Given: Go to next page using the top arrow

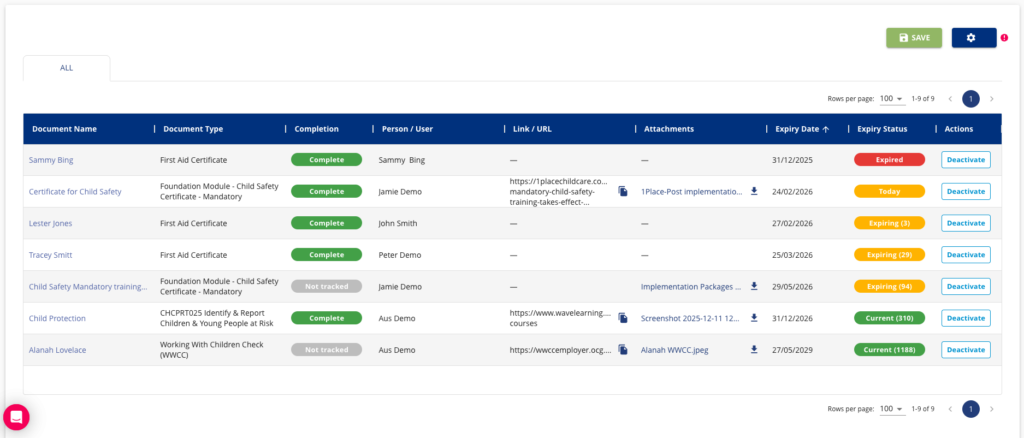Looking at the screenshot, I should [992, 99].
